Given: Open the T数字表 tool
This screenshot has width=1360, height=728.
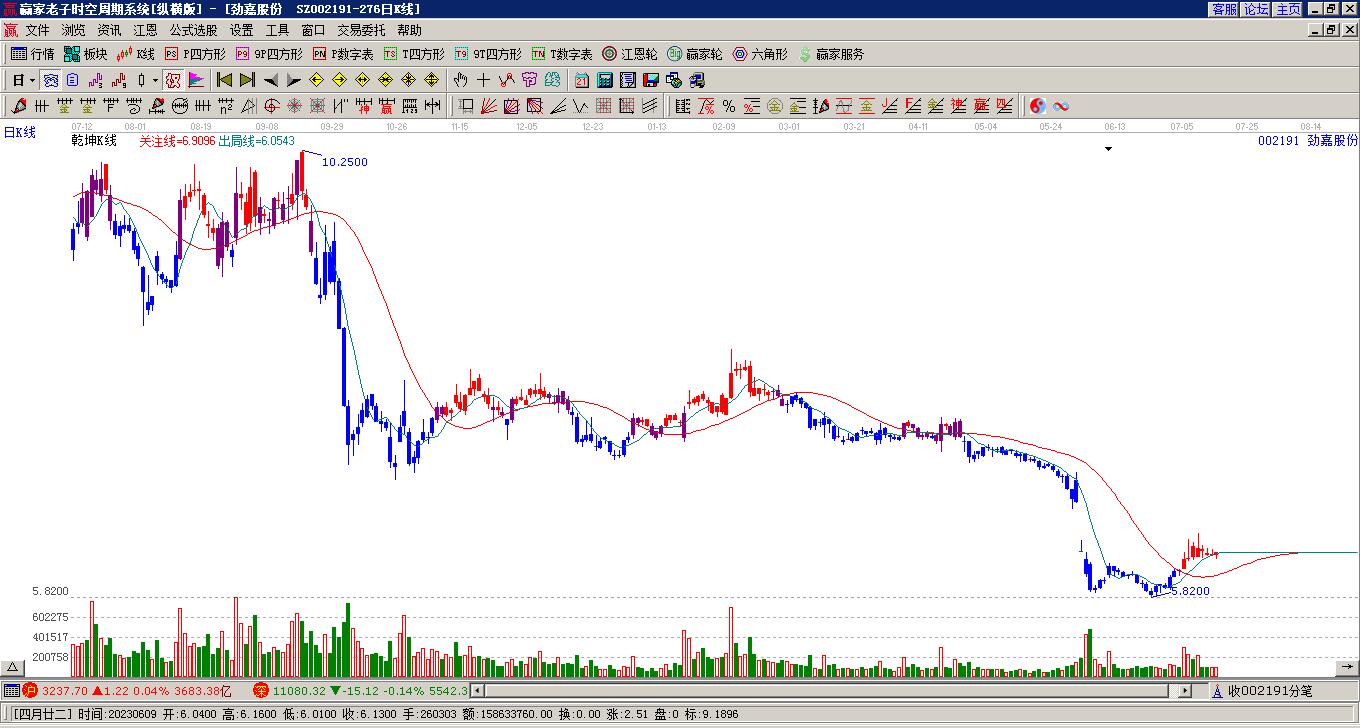Looking at the screenshot, I should point(562,54).
